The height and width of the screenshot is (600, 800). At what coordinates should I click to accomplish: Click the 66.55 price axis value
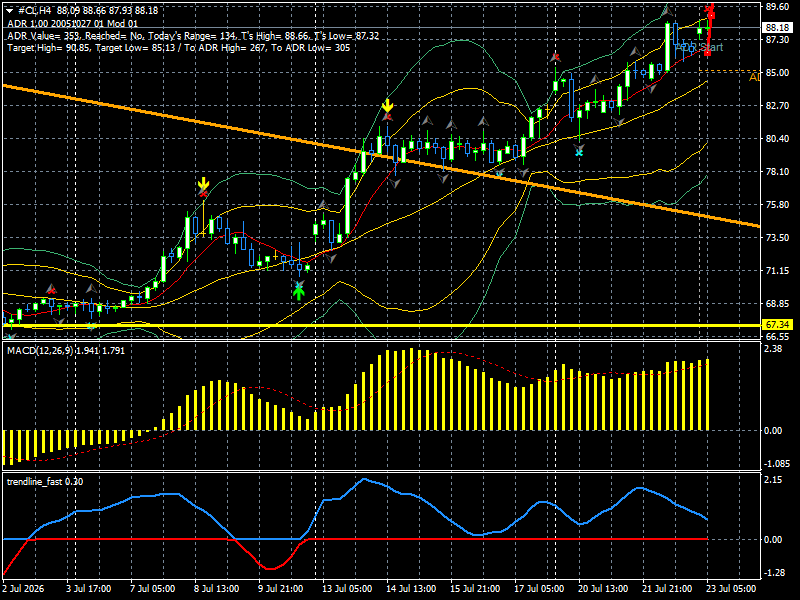(777, 337)
